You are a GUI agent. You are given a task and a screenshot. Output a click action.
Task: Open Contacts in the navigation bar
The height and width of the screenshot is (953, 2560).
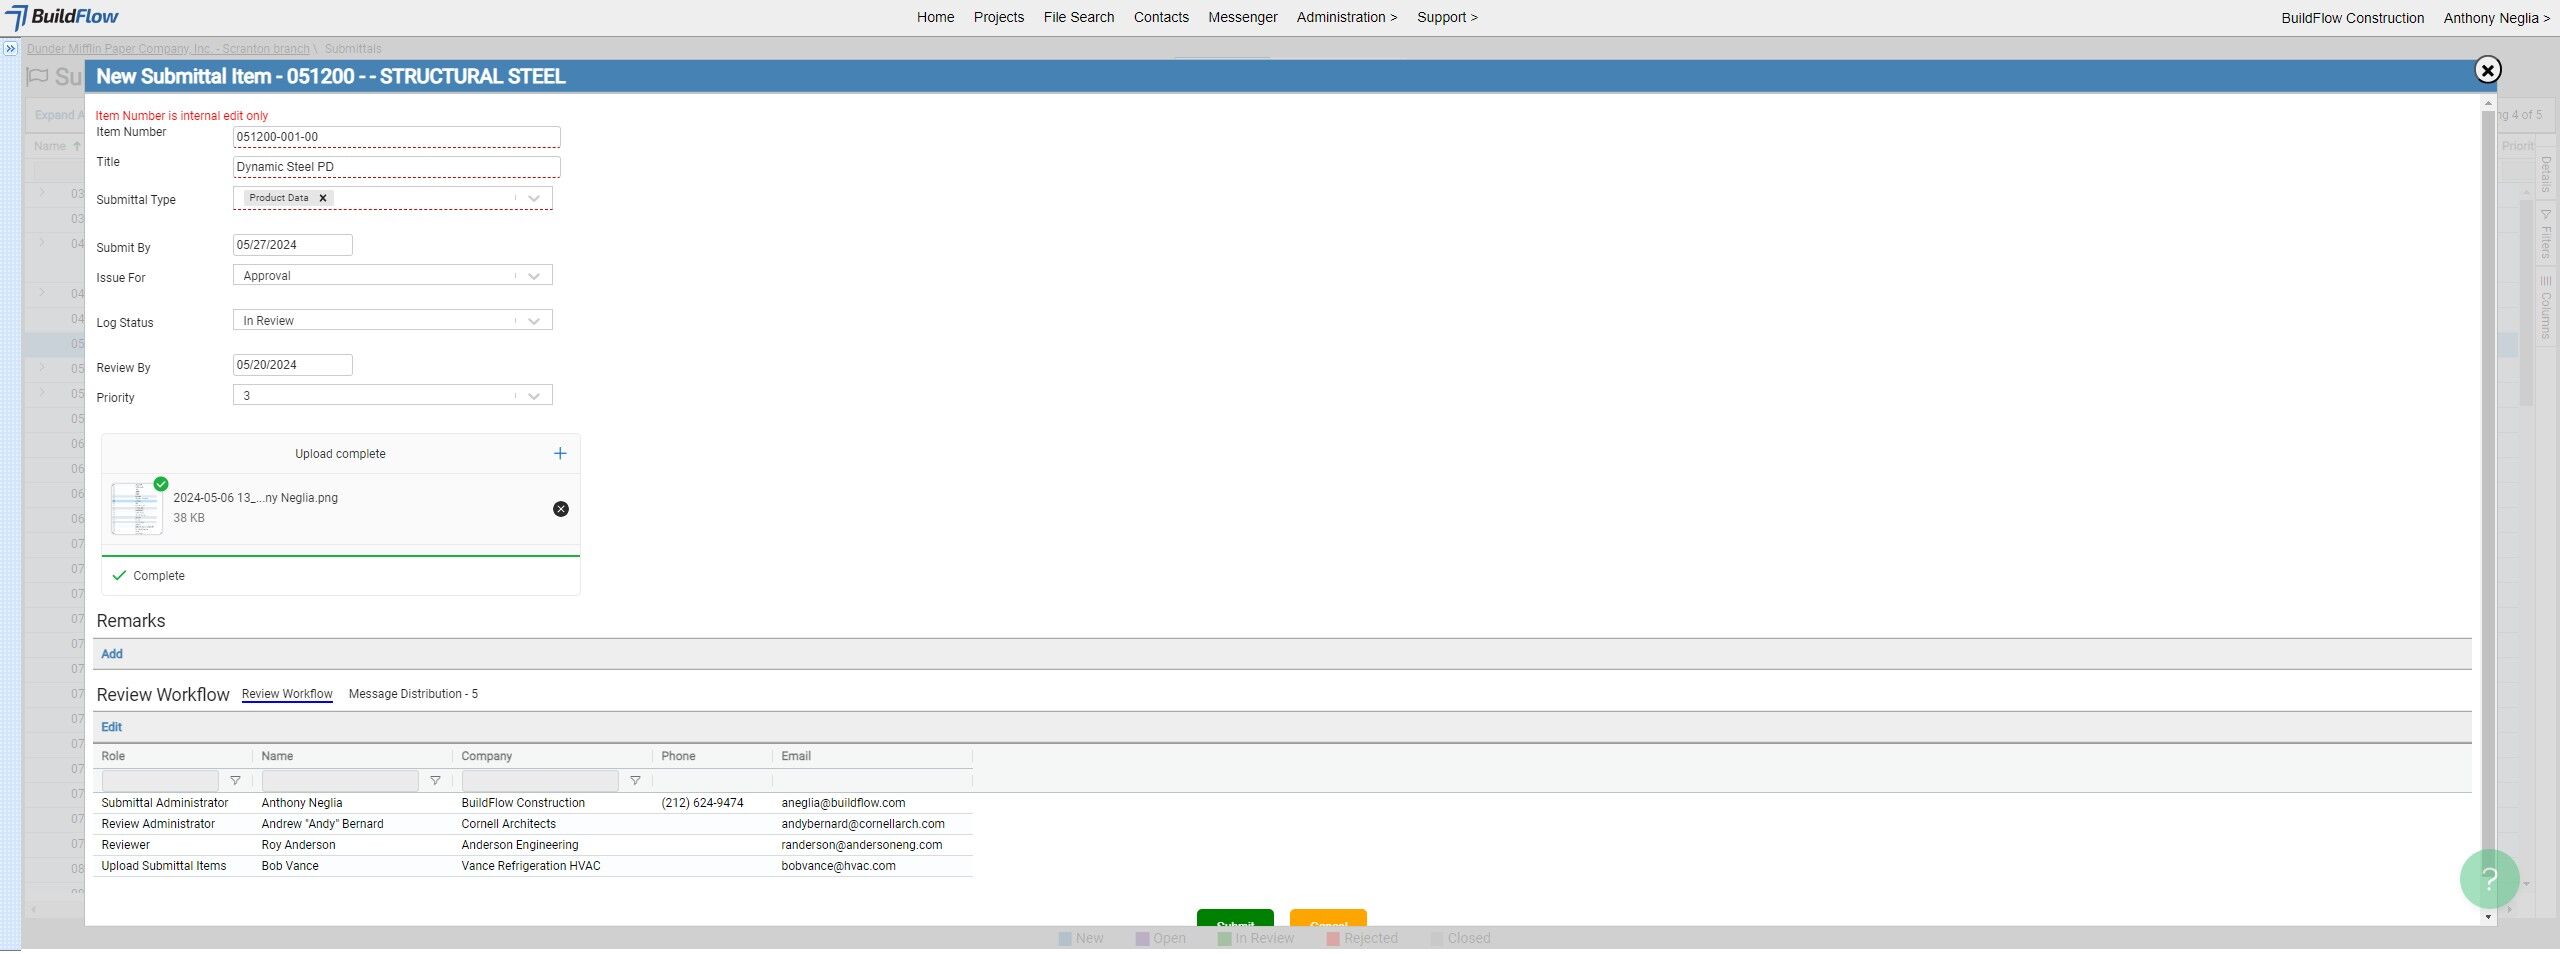click(1161, 17)
